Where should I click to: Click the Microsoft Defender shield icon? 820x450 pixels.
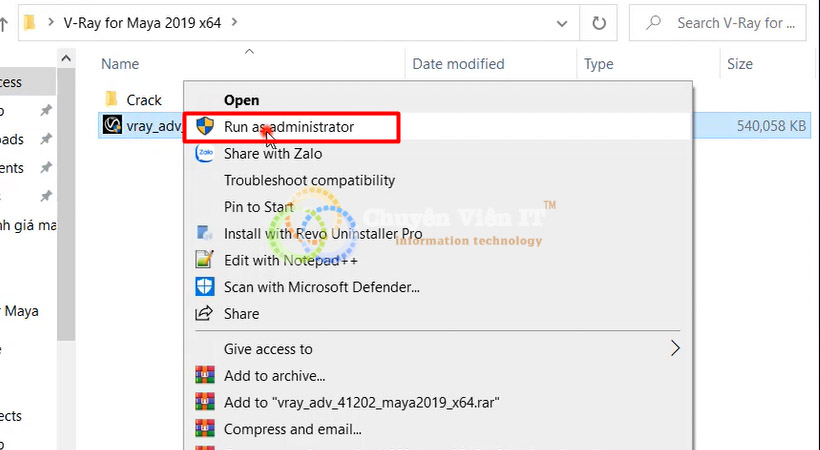[204, 287]
